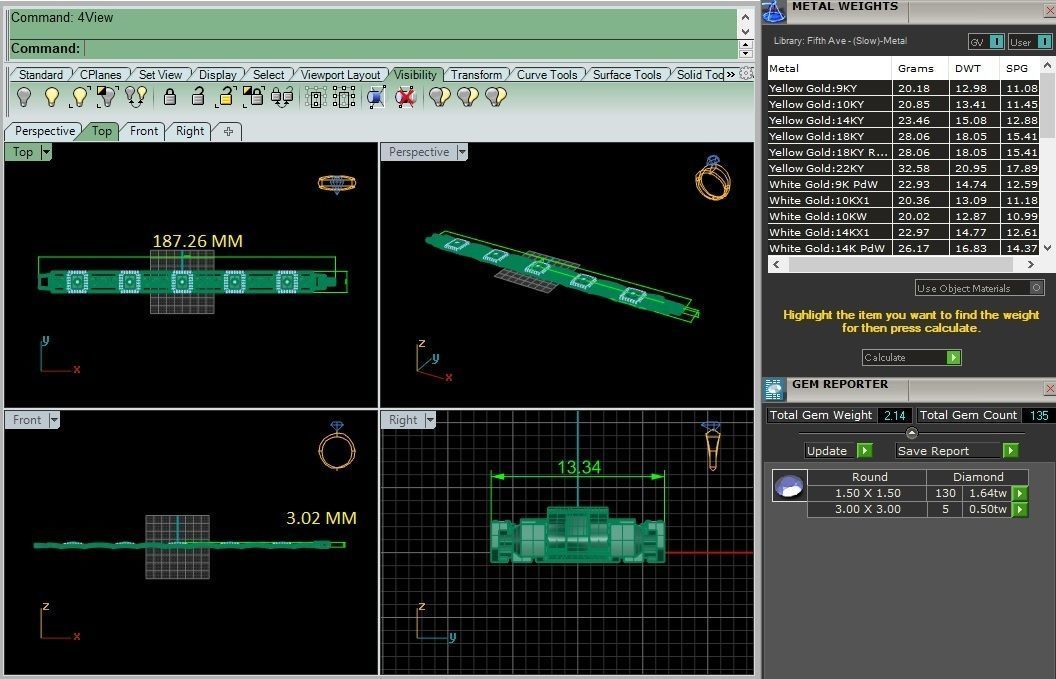Click the Show Objects yellow lightbulb icon

tap(52, 97)
